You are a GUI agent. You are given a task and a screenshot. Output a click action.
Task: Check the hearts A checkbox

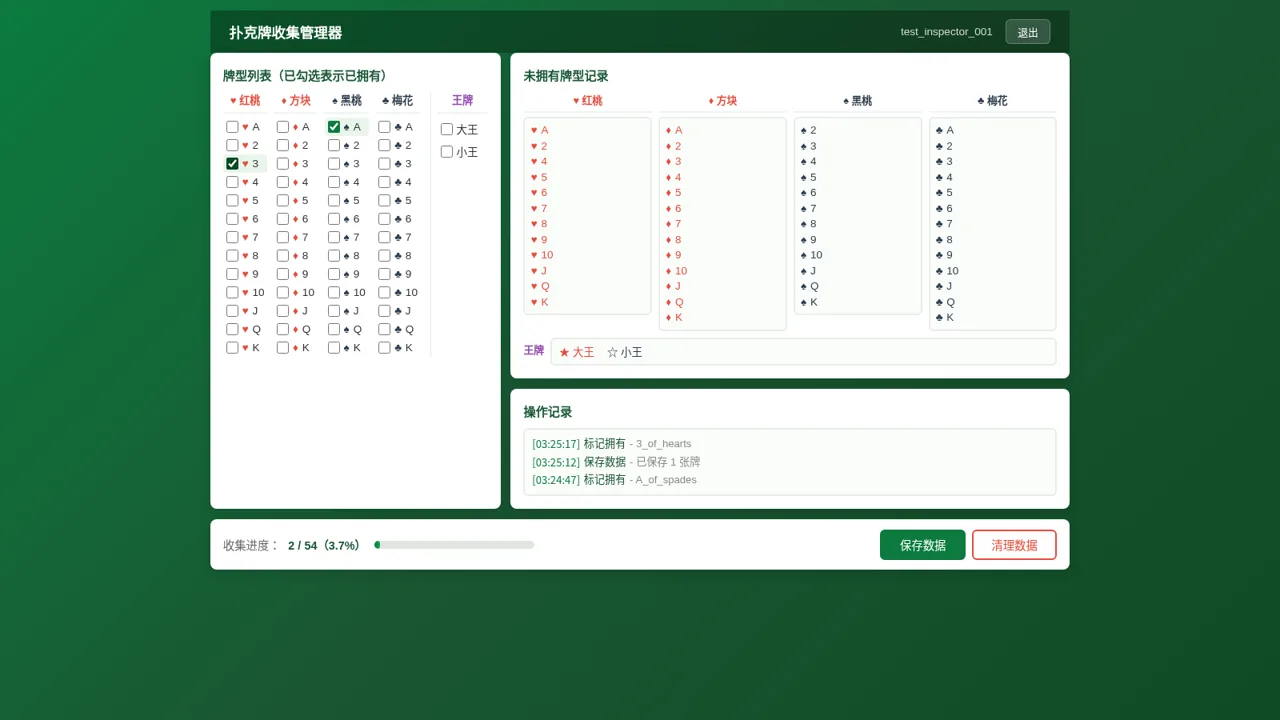(232, 127)
